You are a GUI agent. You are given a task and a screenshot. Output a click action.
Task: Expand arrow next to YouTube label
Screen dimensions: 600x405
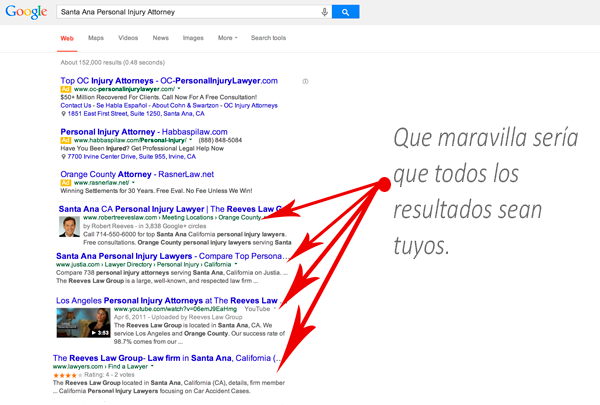click(275, 309)
